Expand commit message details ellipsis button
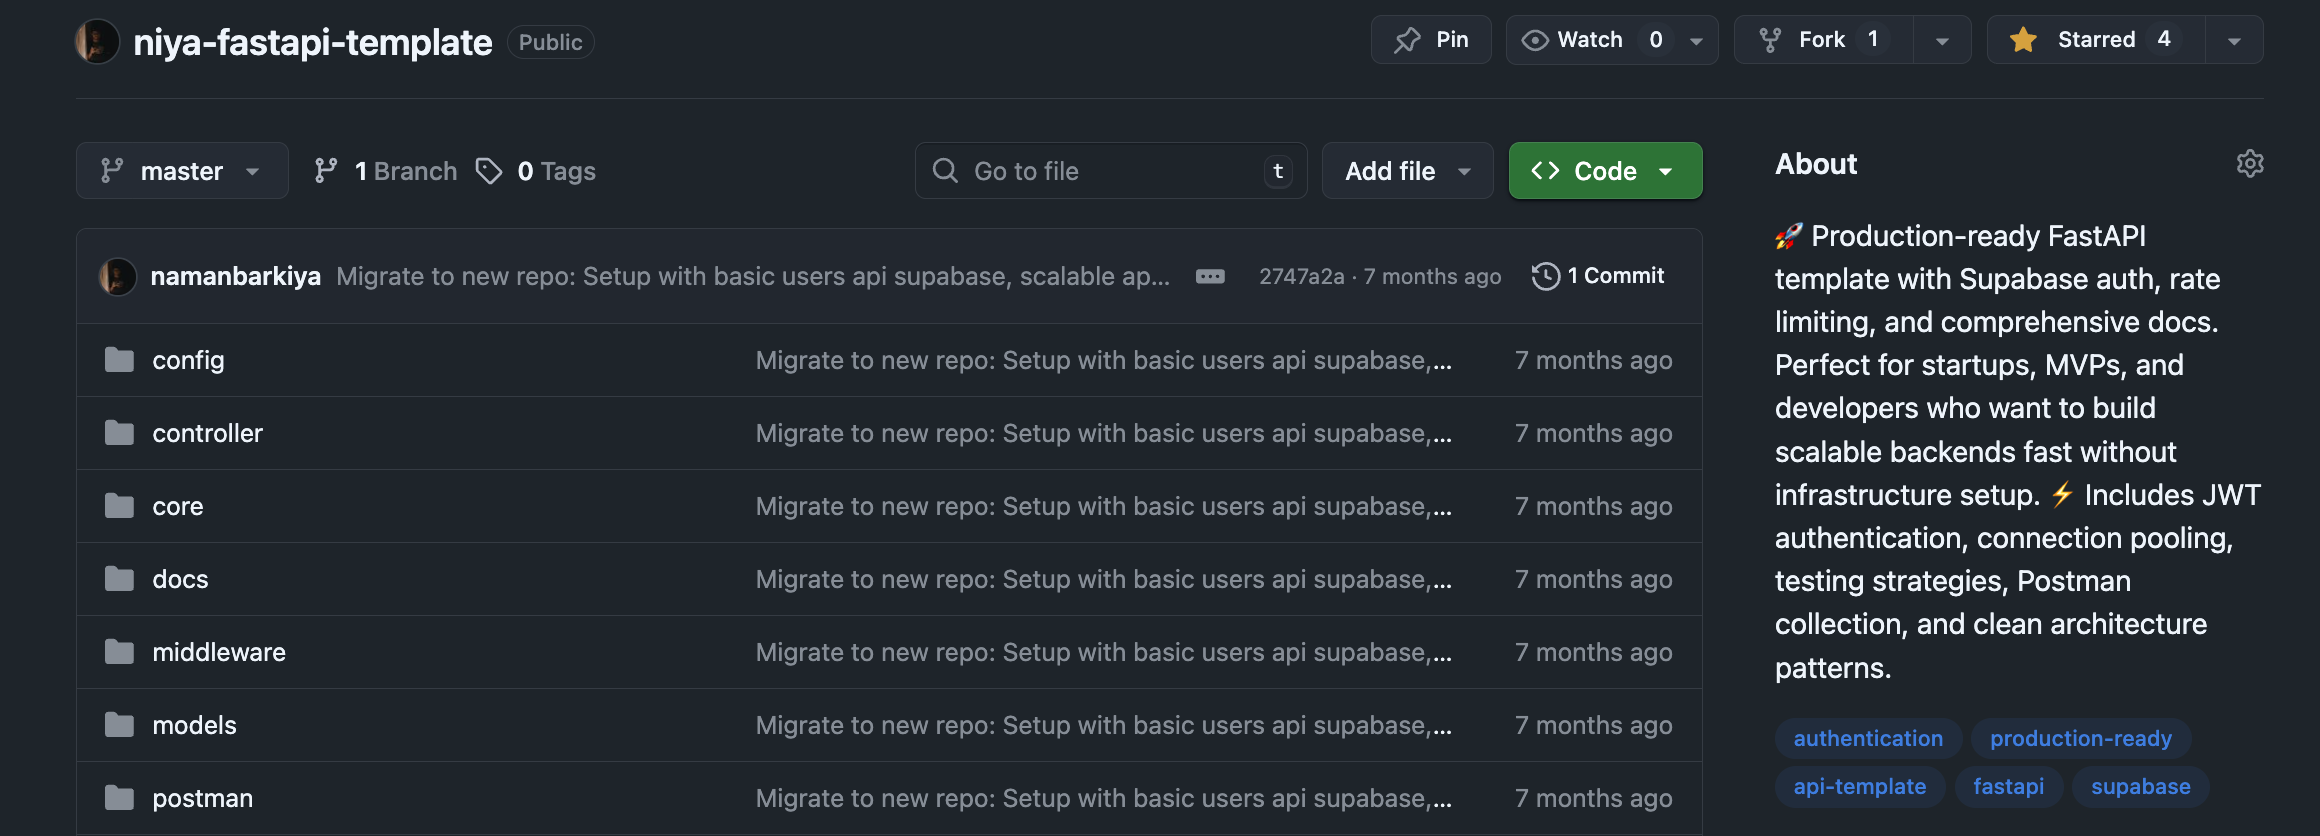The width and height of the screenshot is (2320, 836). point(1210,276)
